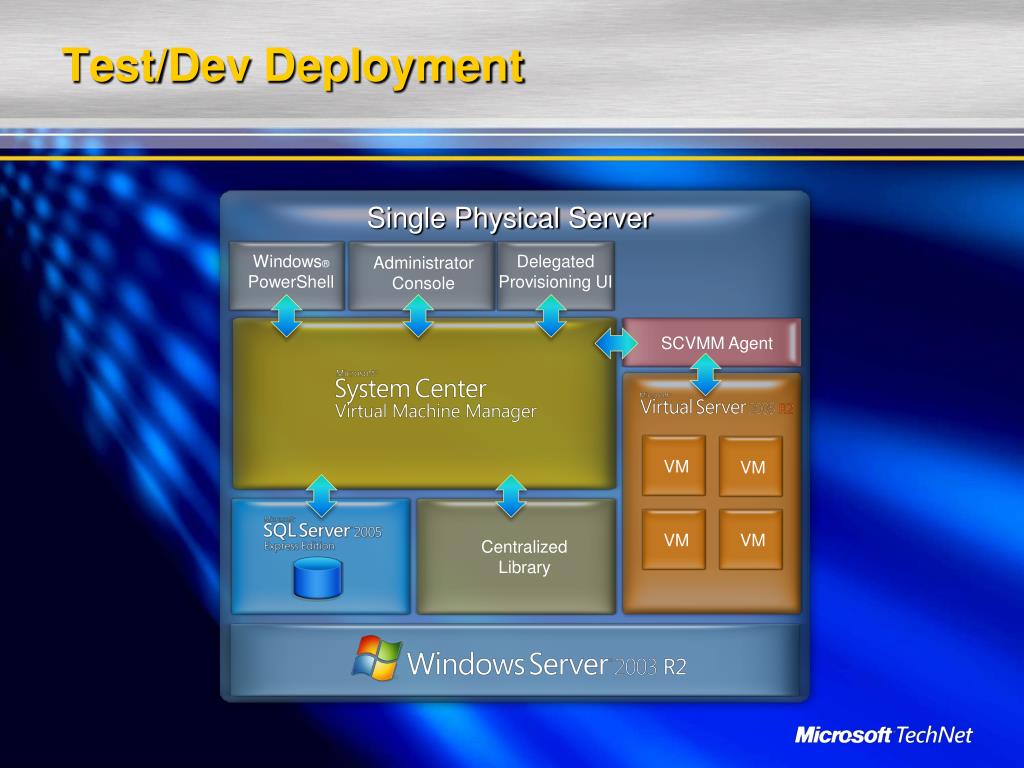Image resolution: width=1024 pixels, height=768 pixels.
Task: Click the arrow under Delegated Provisioning UI
Action: (x=551, y=316)
